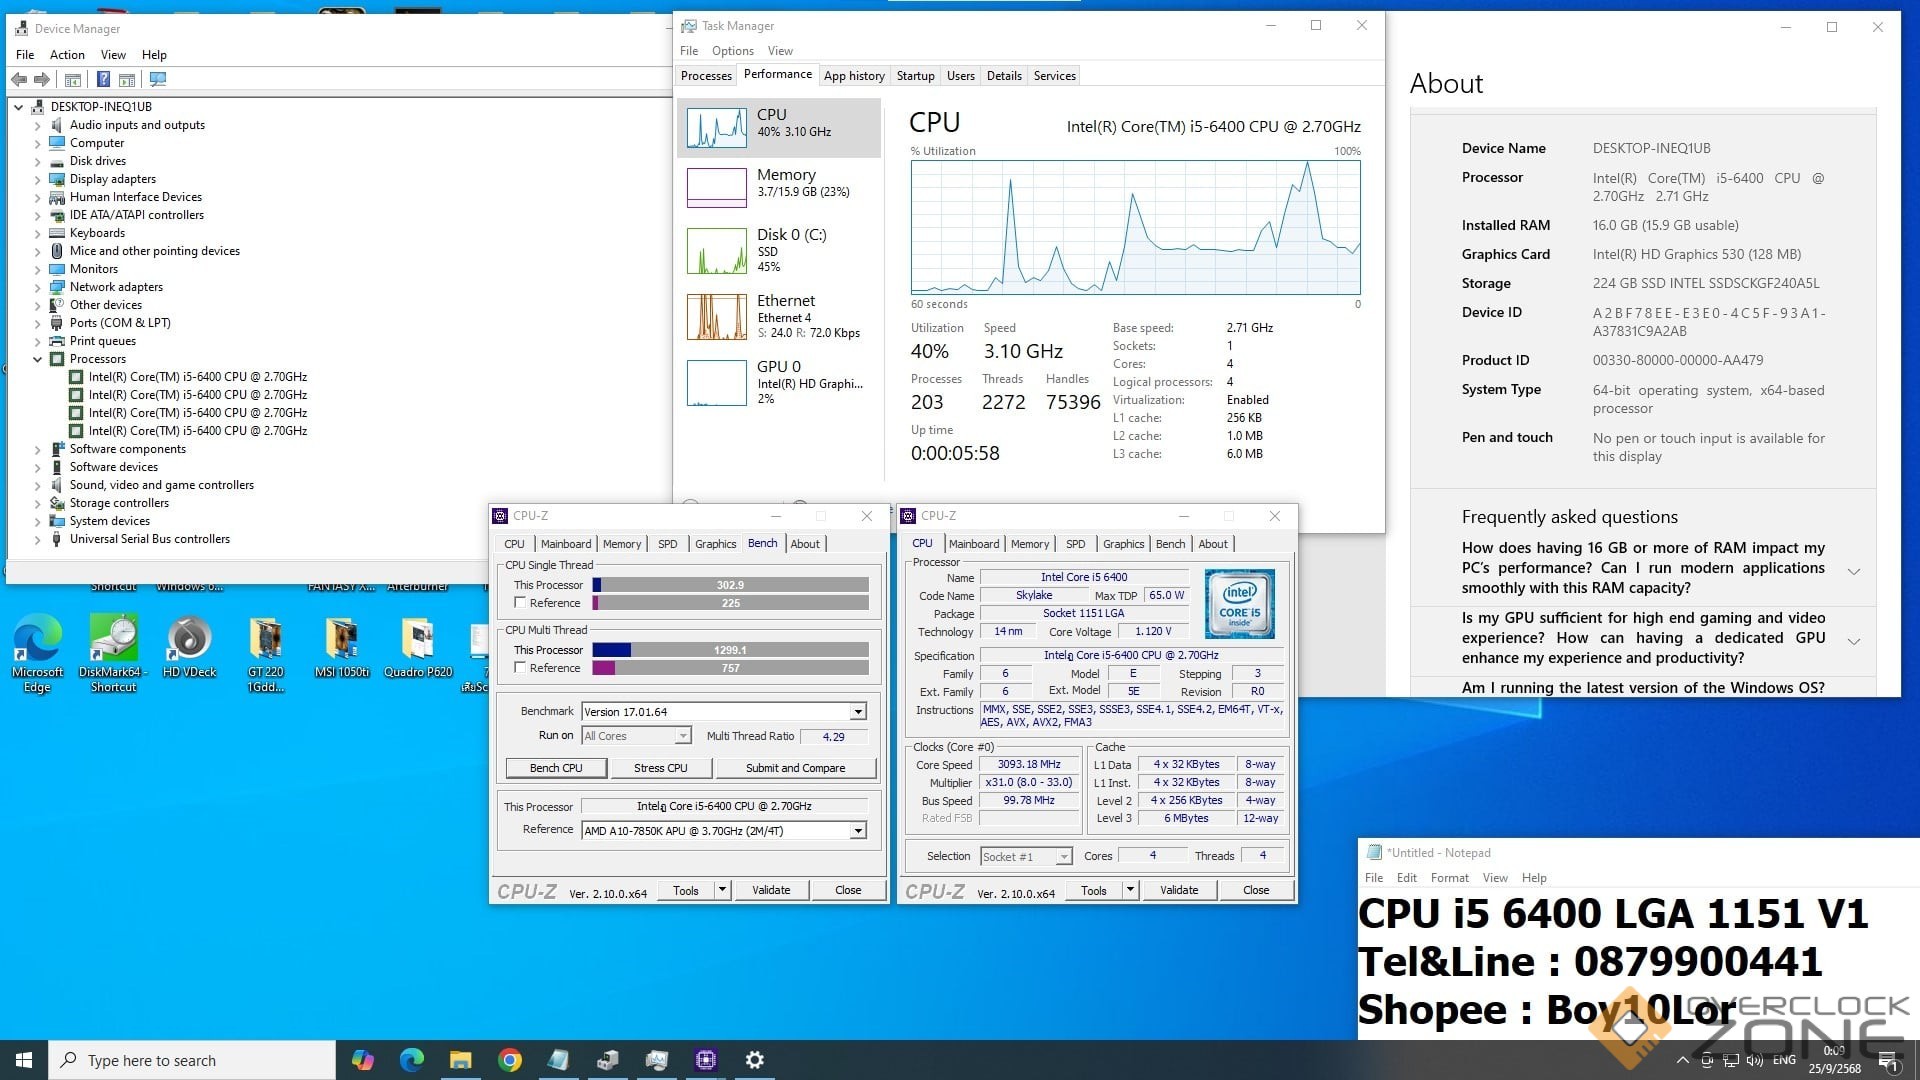1920x1080 pixels.
Task: Expand the Display adapters tree node
Action: 38,179
